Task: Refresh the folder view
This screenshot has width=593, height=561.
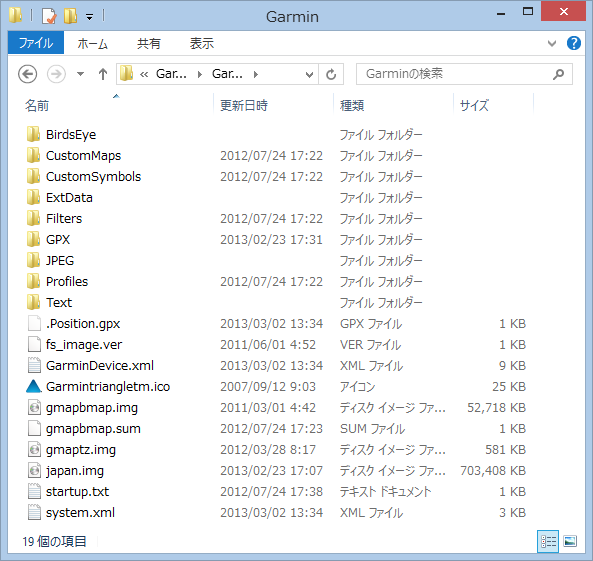Action: (x=331, y=74)
